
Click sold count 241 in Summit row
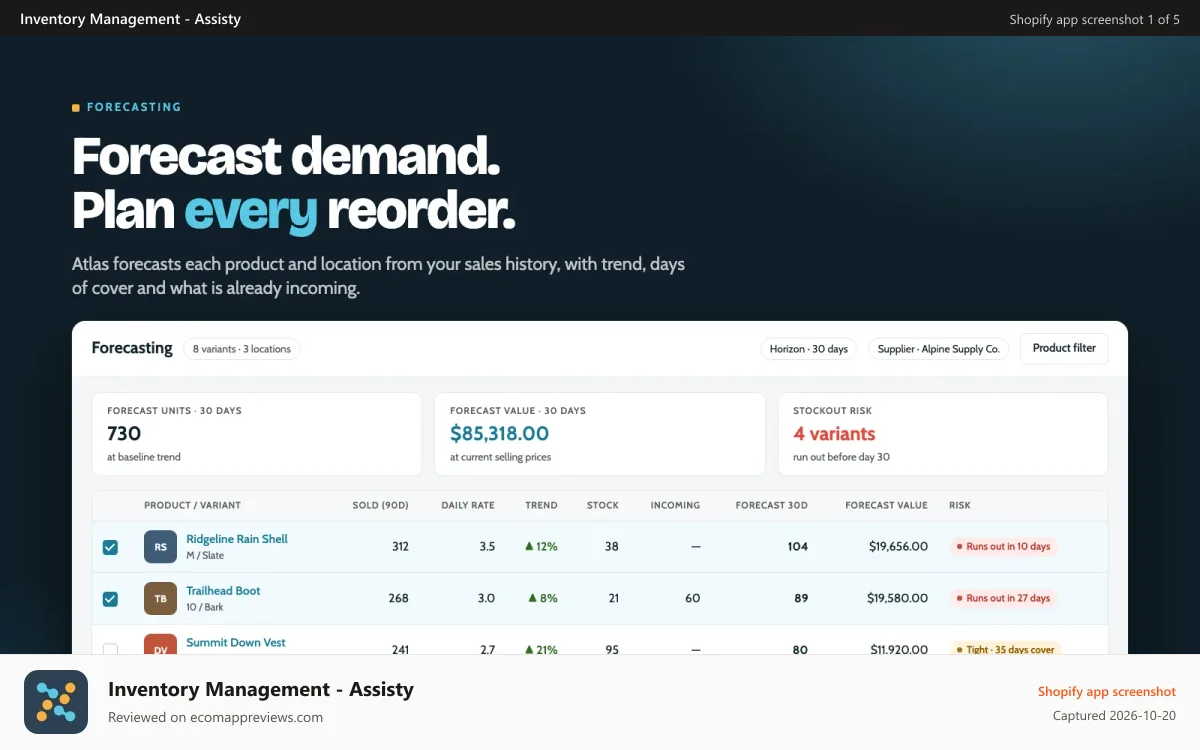400,650
